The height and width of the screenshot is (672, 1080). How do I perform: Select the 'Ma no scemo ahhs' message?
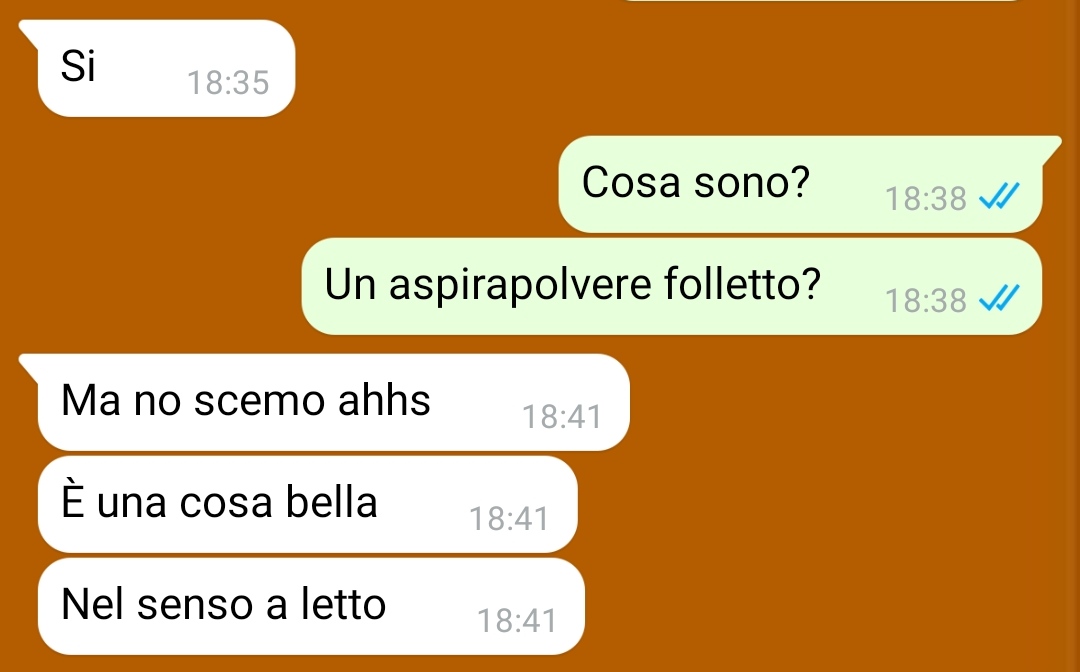click(x=333, y=402)
